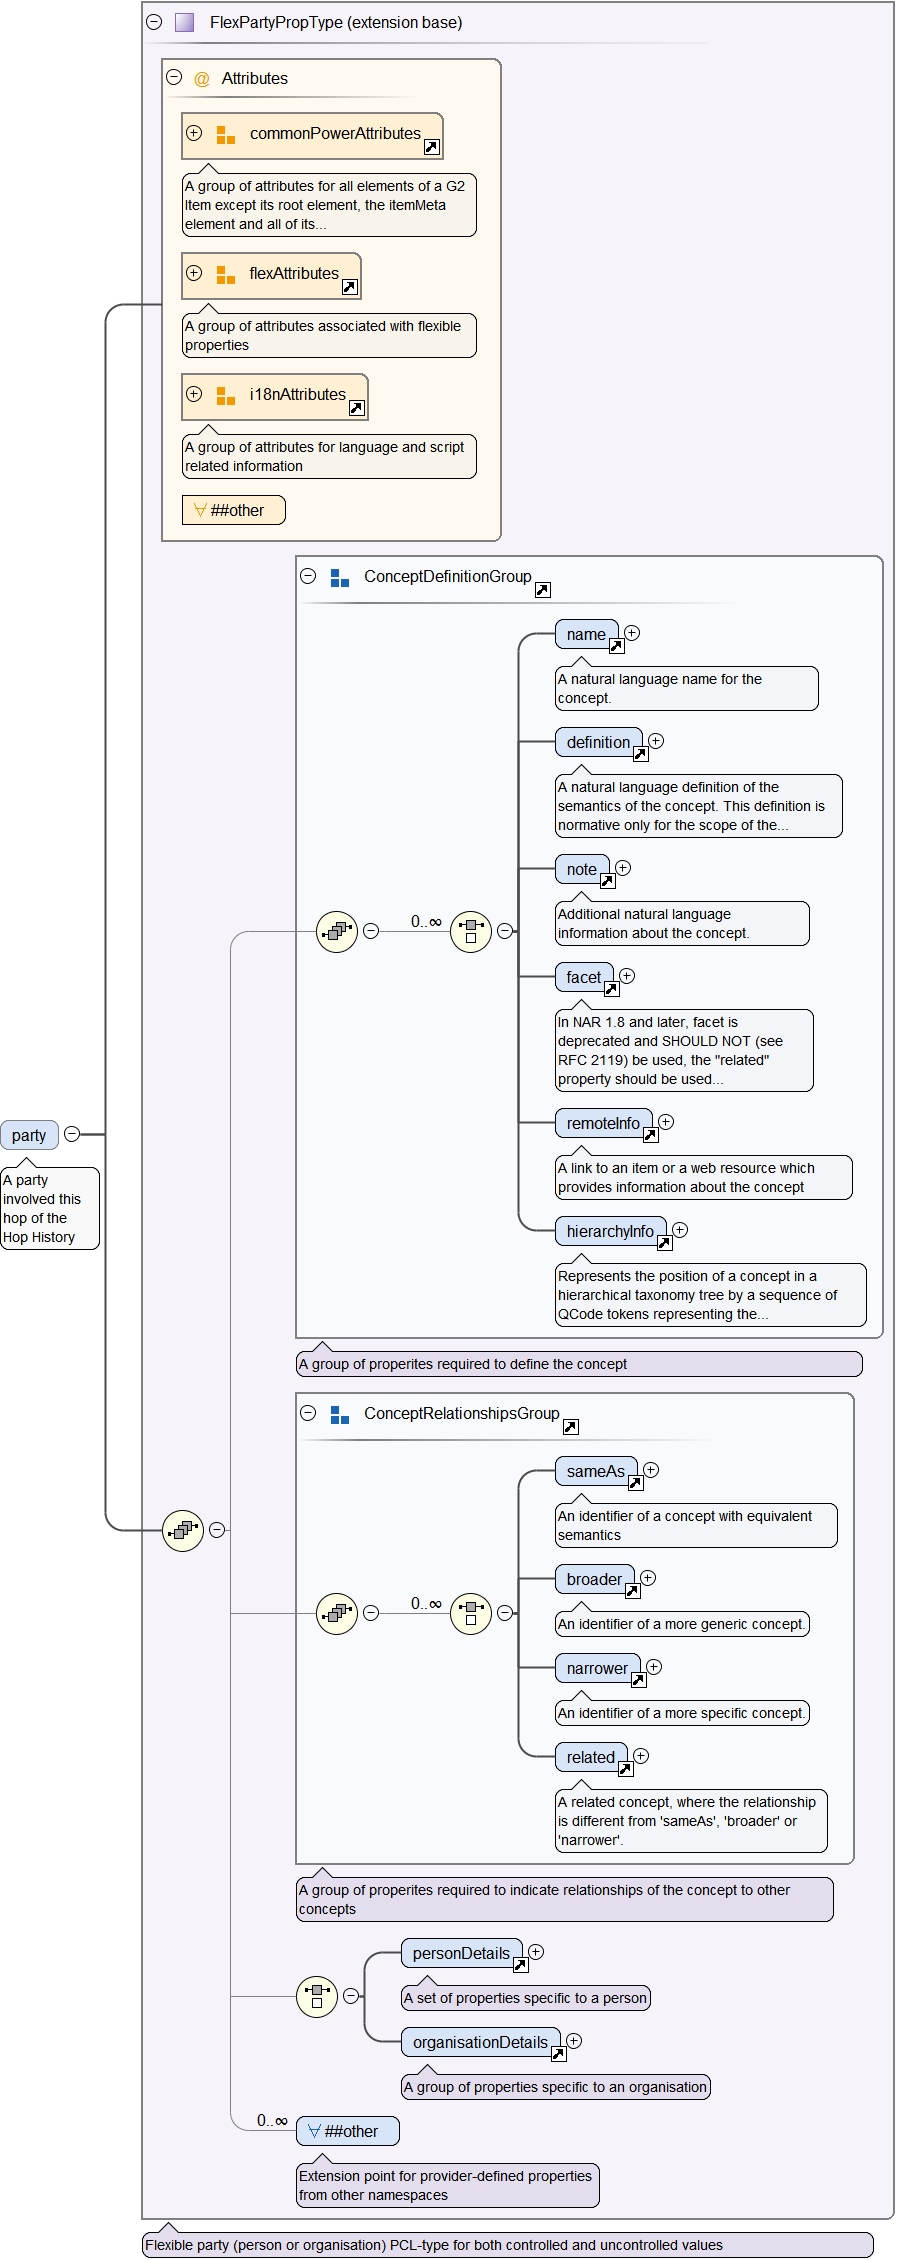Viewport: 919px width, 2261px height.
Task: Expand the definition element
Action: tap(656, 741)
